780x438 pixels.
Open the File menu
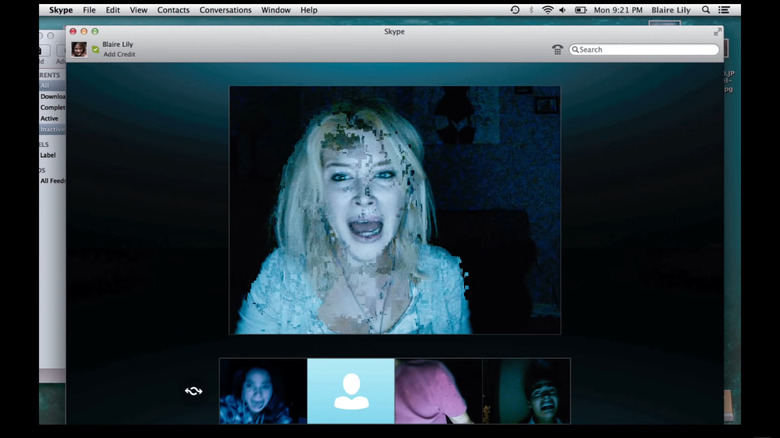click(89, 10)
